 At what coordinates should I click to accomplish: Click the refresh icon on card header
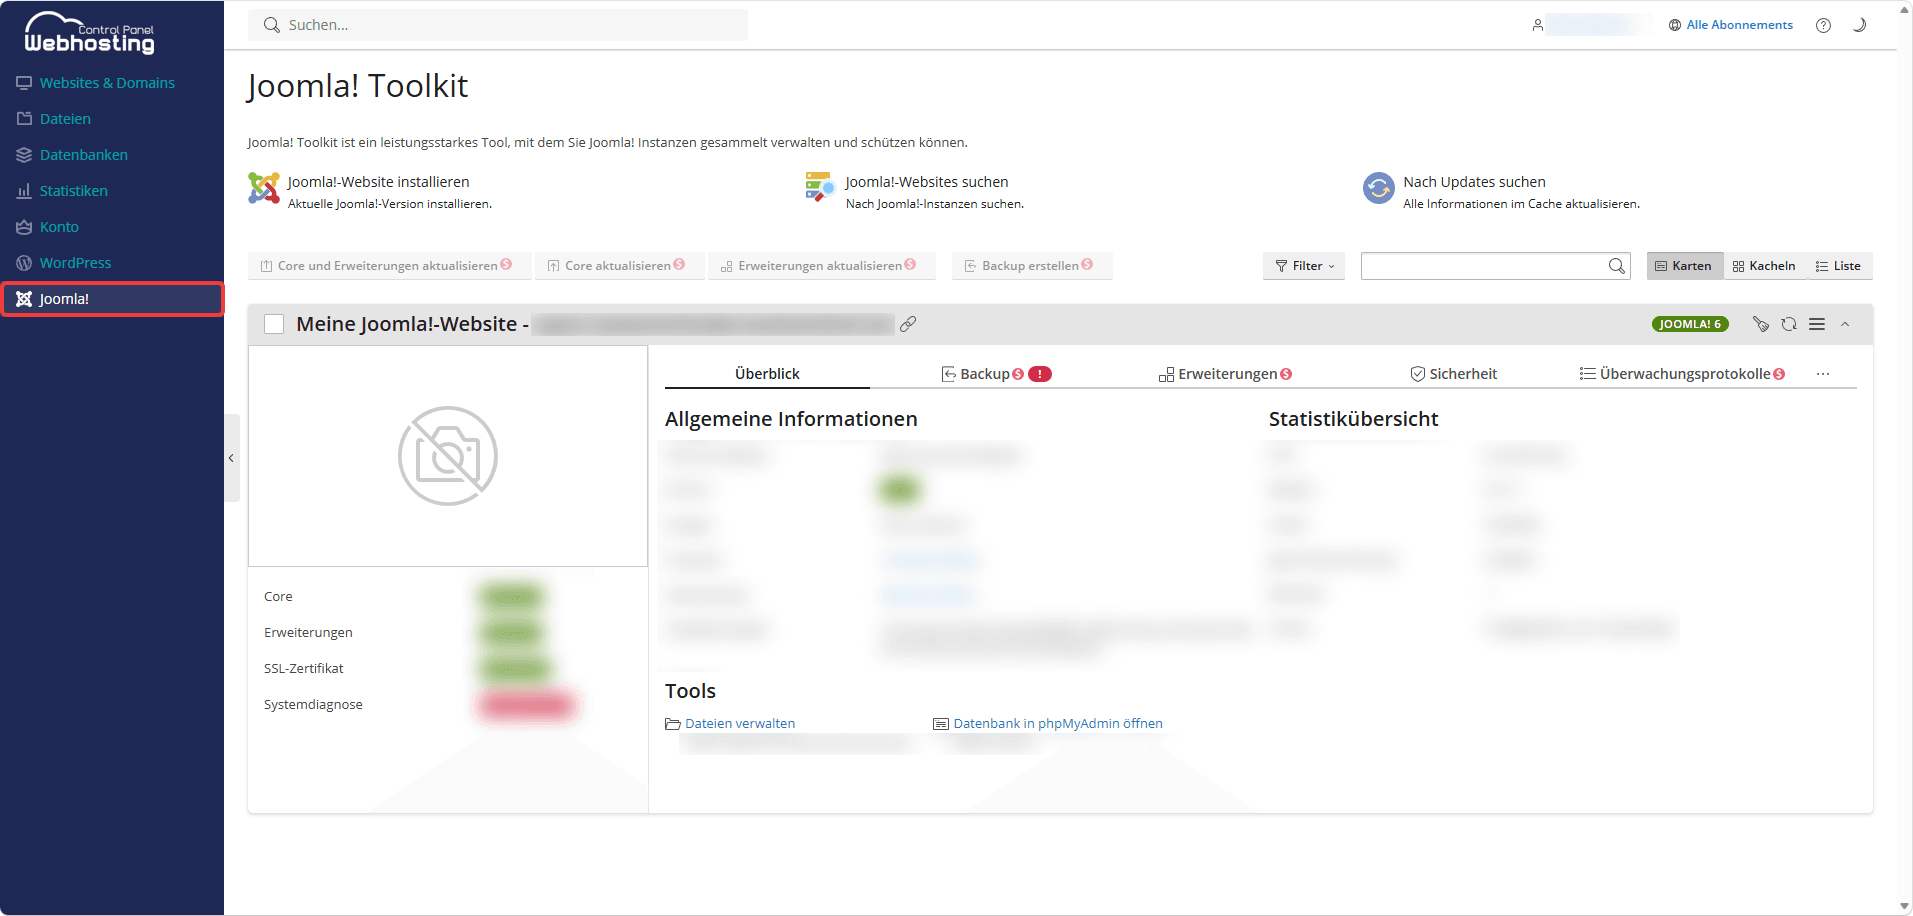click(x=1789, y=324)
